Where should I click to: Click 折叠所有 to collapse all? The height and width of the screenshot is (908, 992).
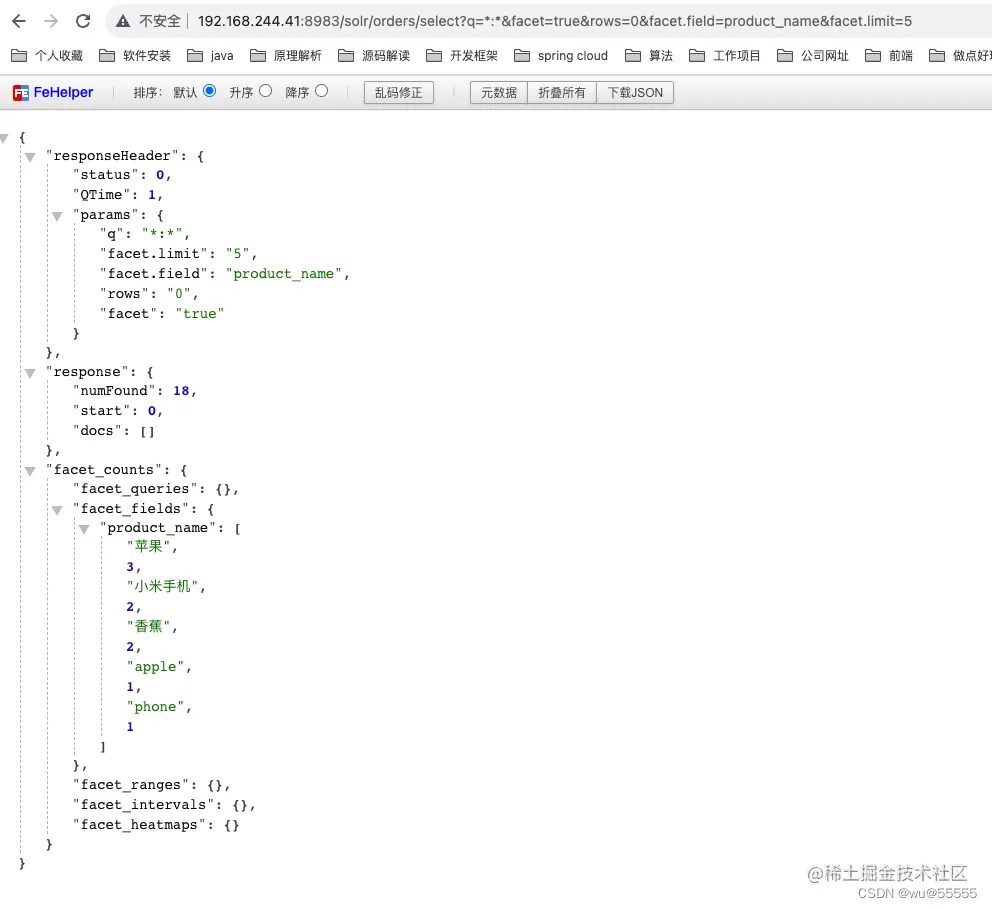562,93
